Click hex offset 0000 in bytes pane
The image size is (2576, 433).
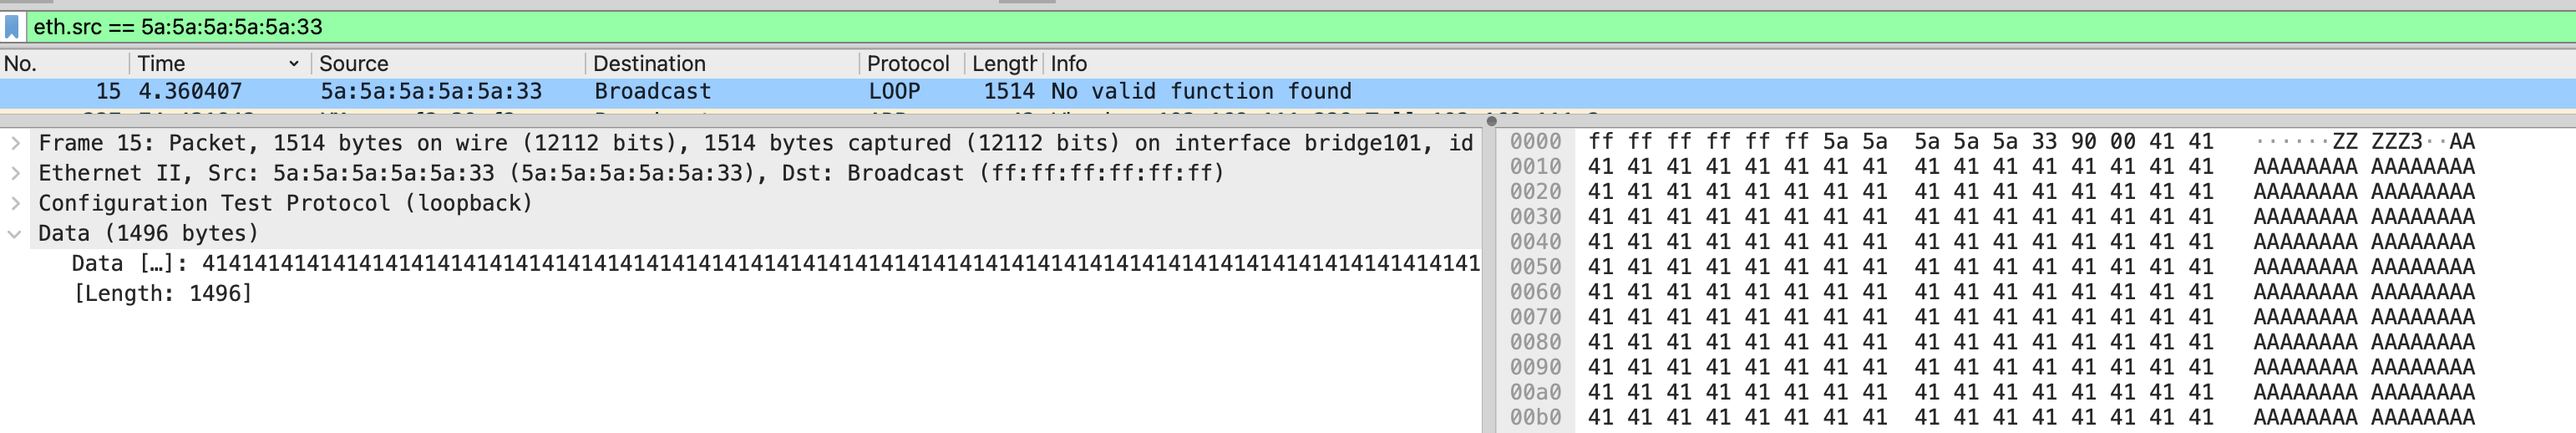tap(1534, 142)
